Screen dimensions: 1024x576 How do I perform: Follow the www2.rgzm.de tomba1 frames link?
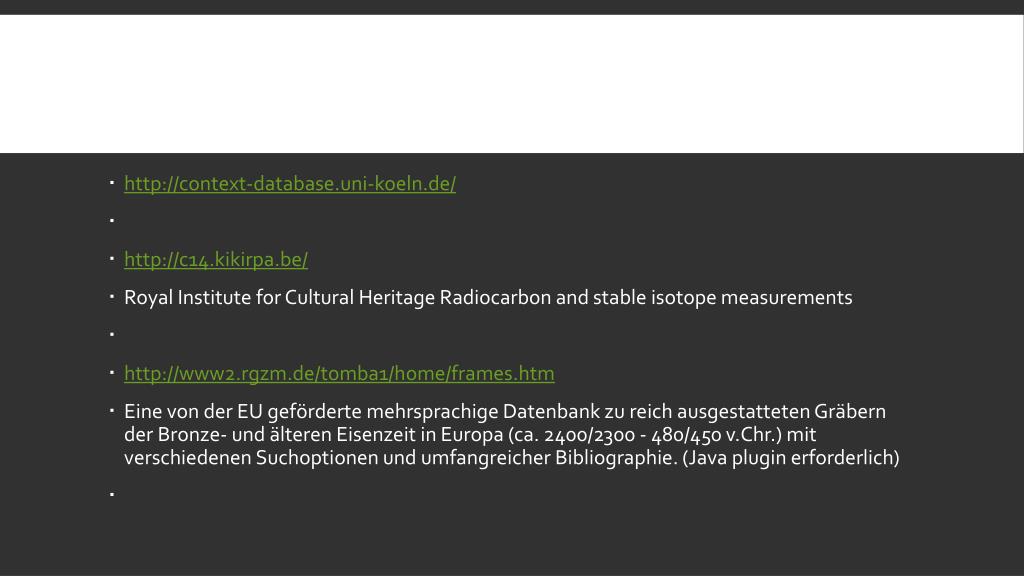point(339,374)
